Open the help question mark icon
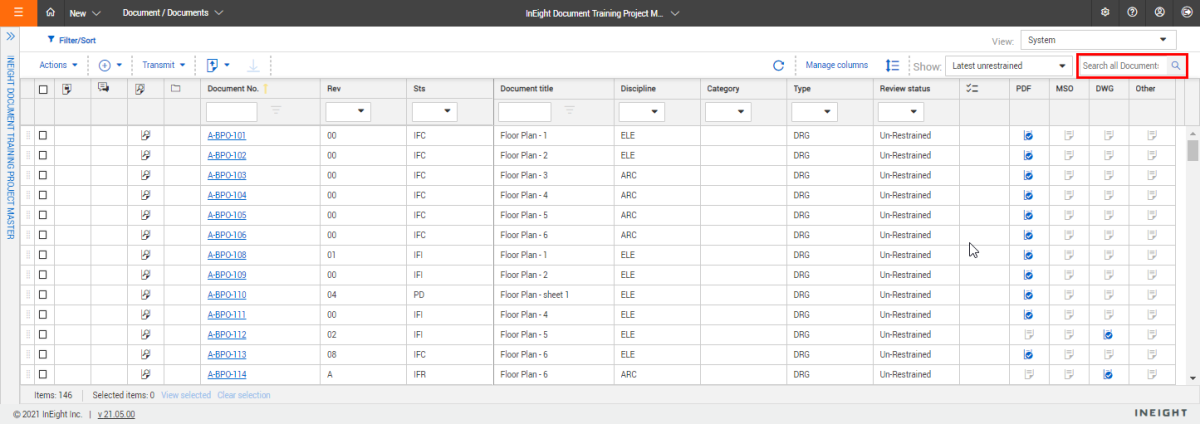The height and width of the screenshot is (424, 1200). [1132, 13]
